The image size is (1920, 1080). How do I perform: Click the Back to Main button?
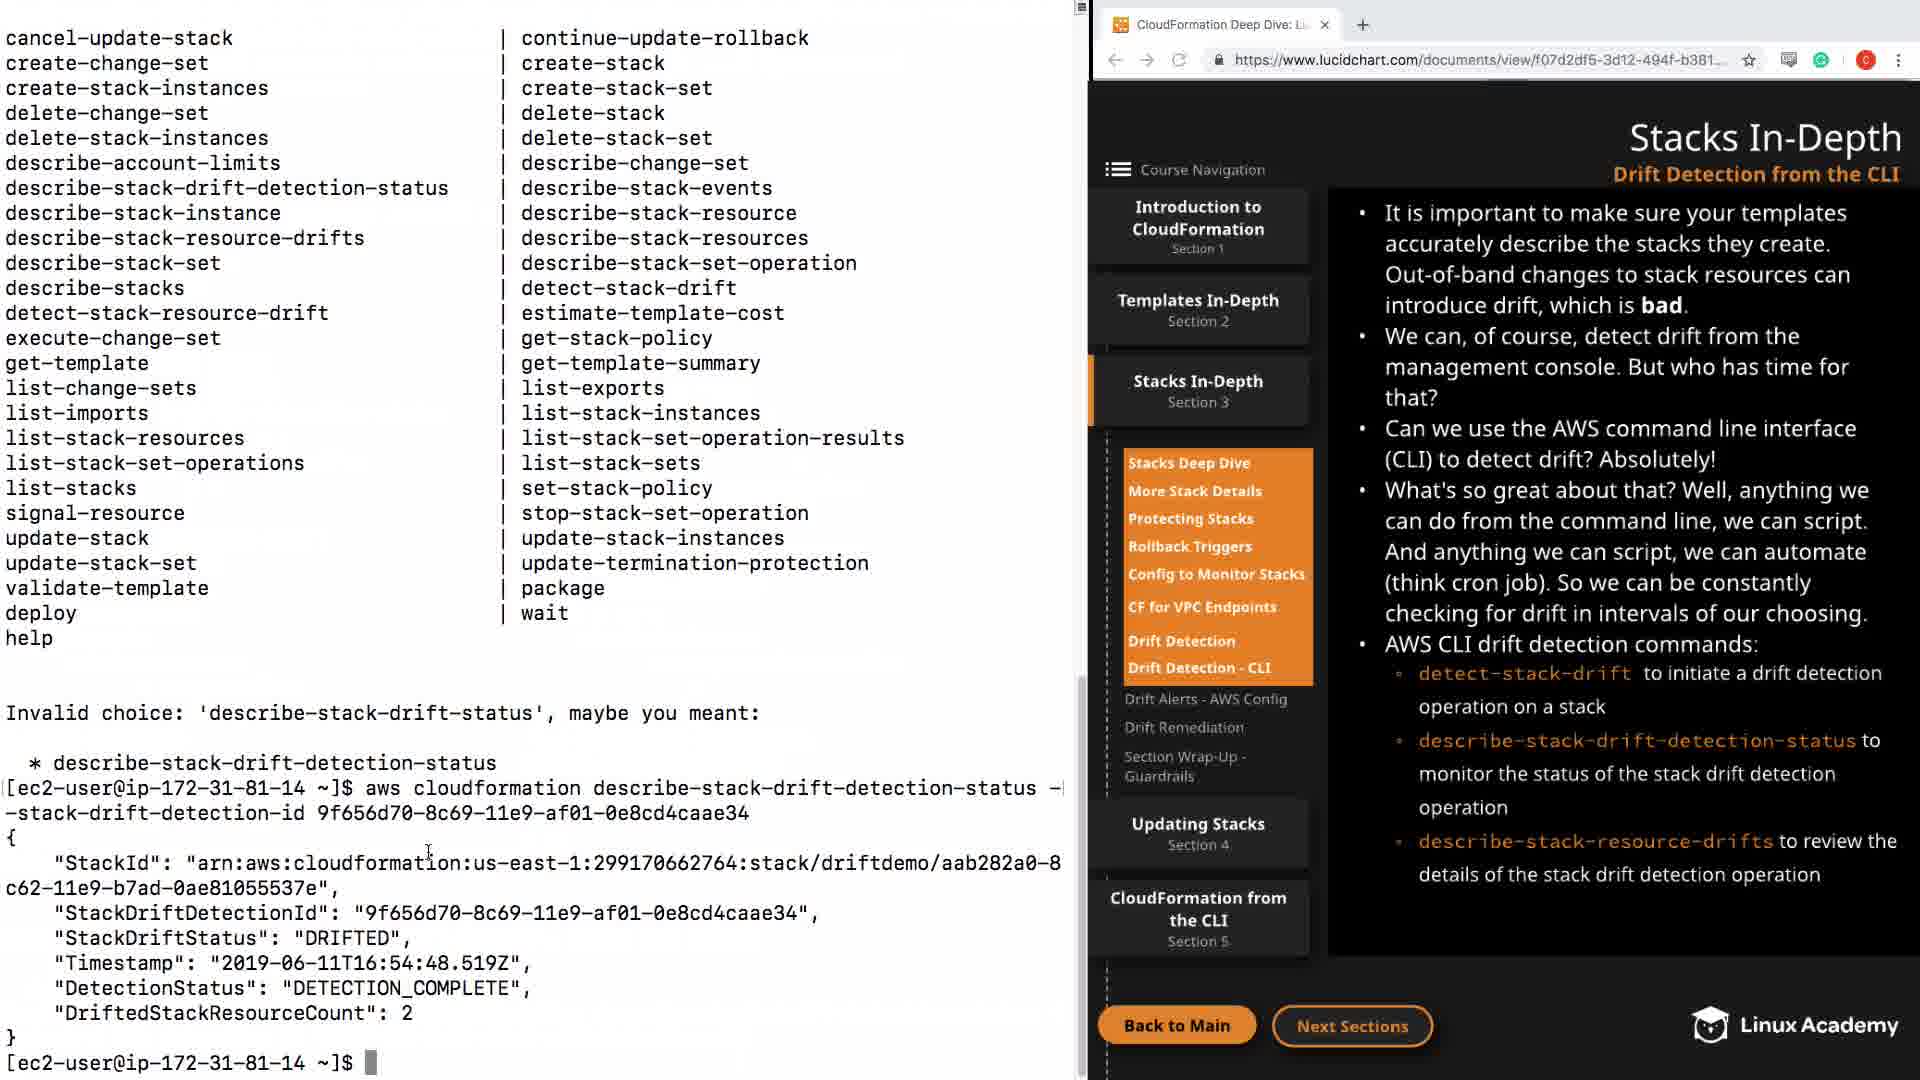point(1176,1026)
